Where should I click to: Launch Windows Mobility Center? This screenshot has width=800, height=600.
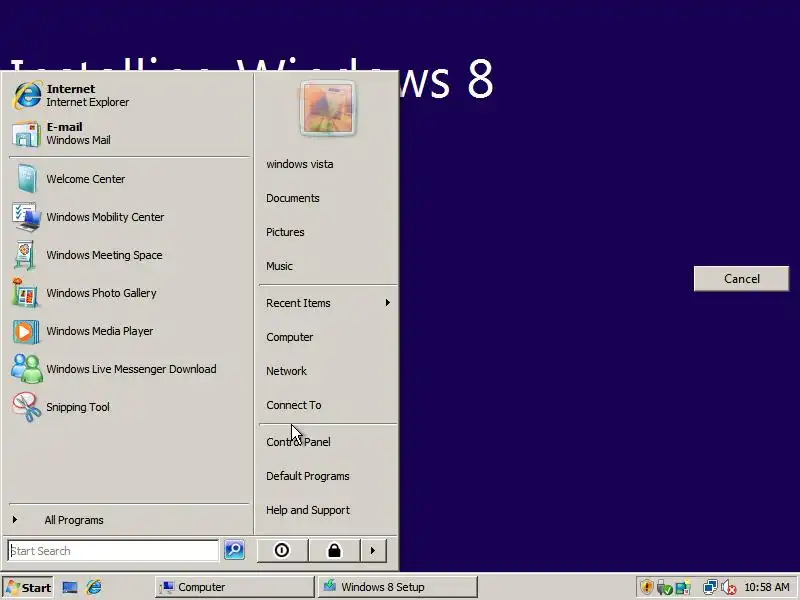tap(130, 217)
